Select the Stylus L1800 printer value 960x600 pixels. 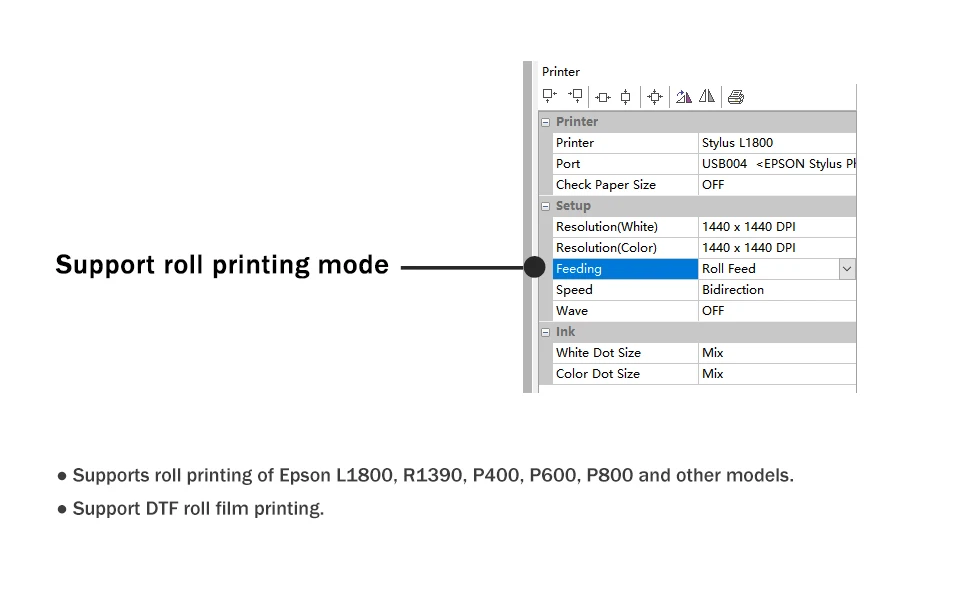pyautogui.click(x=777, y=143)
